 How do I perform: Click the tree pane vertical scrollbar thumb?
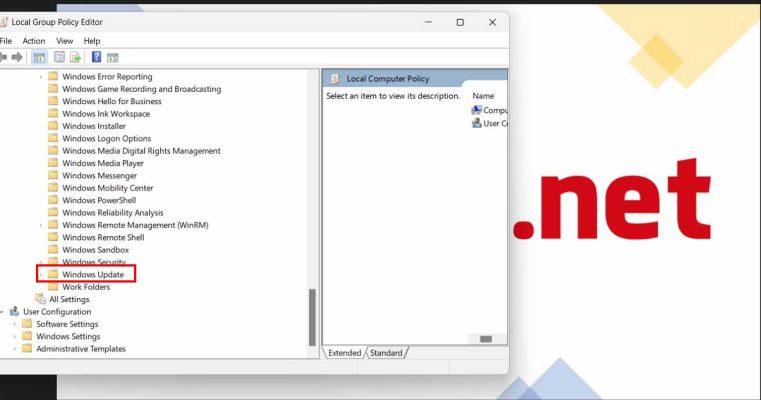312,317
